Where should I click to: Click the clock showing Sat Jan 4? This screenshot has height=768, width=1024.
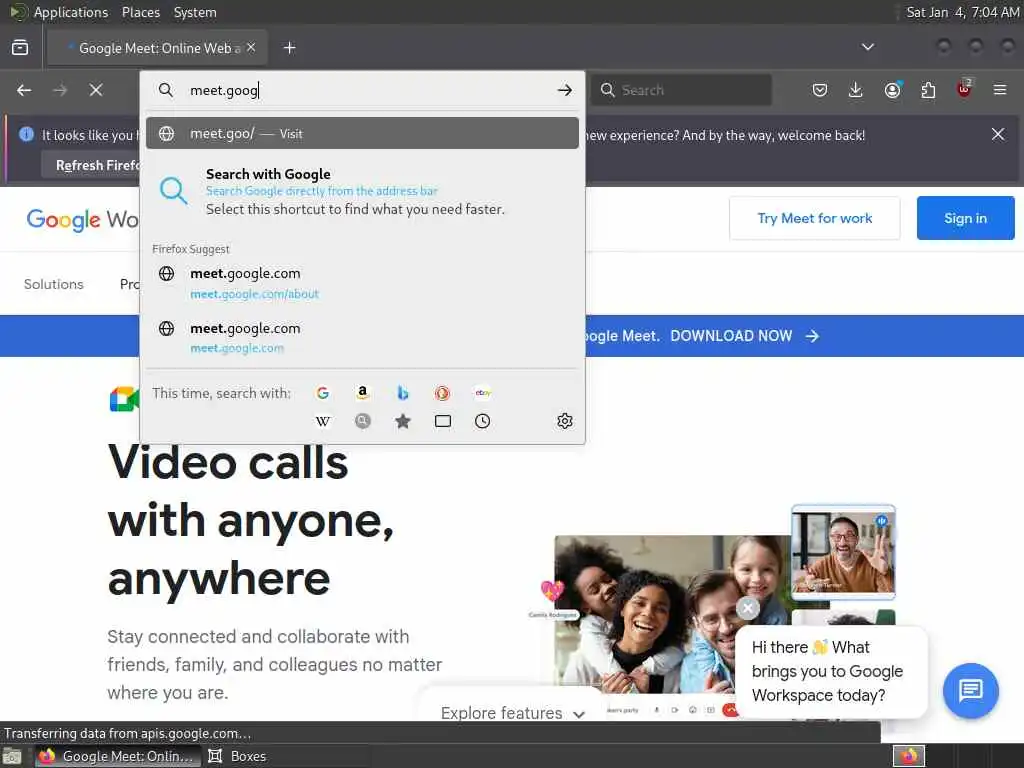[963, 12]
